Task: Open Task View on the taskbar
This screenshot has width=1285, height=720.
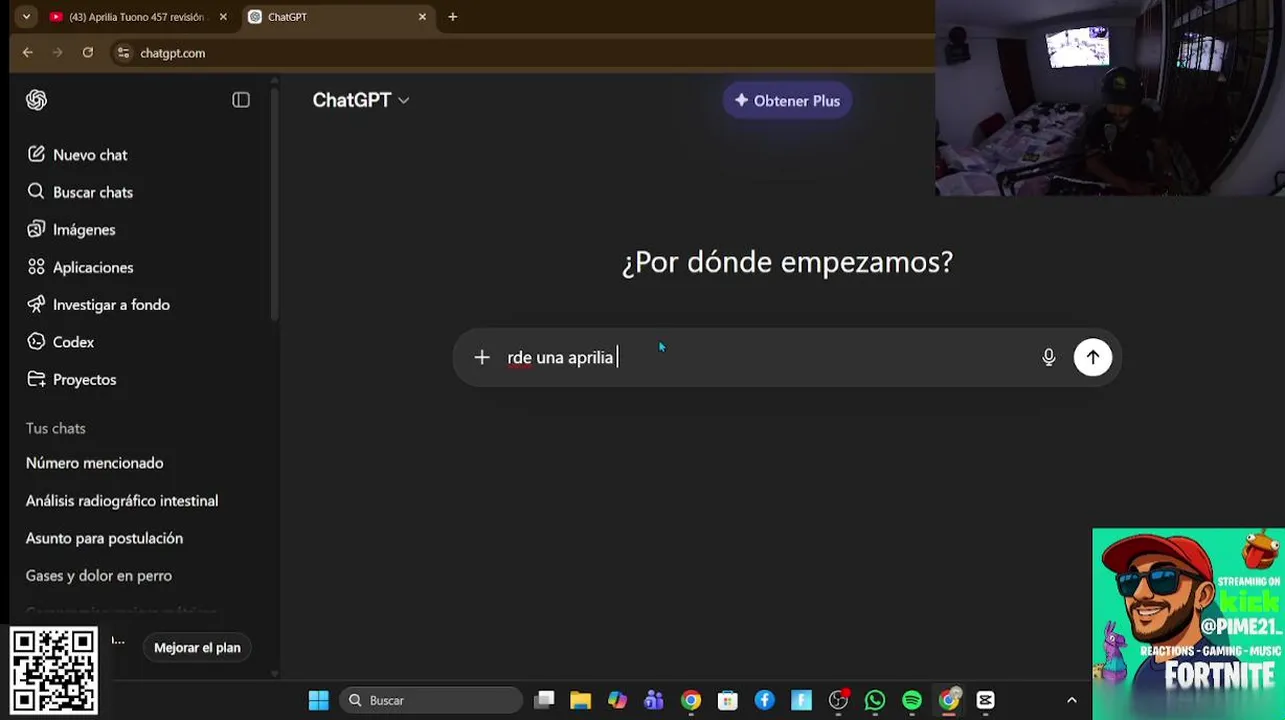Action: pos(544,701)
